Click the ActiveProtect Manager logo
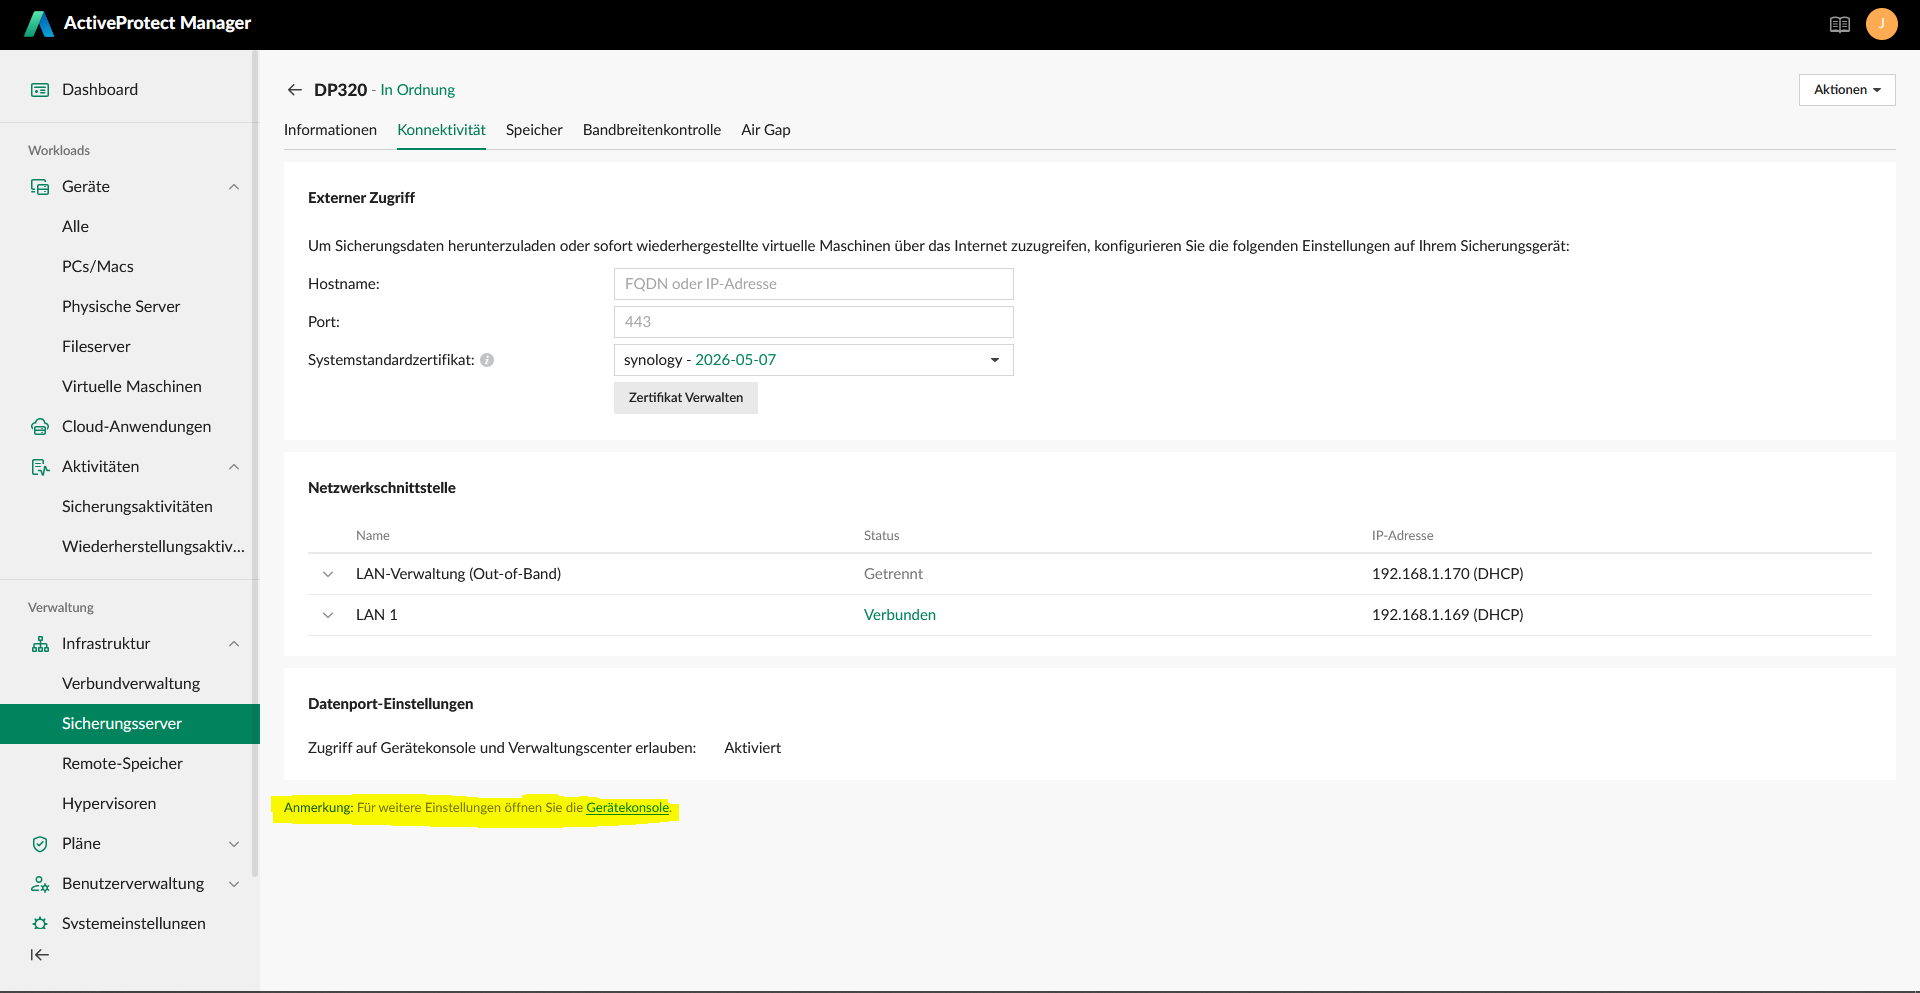The width and height of the screenshot is (1920, 993). point(40,24)
